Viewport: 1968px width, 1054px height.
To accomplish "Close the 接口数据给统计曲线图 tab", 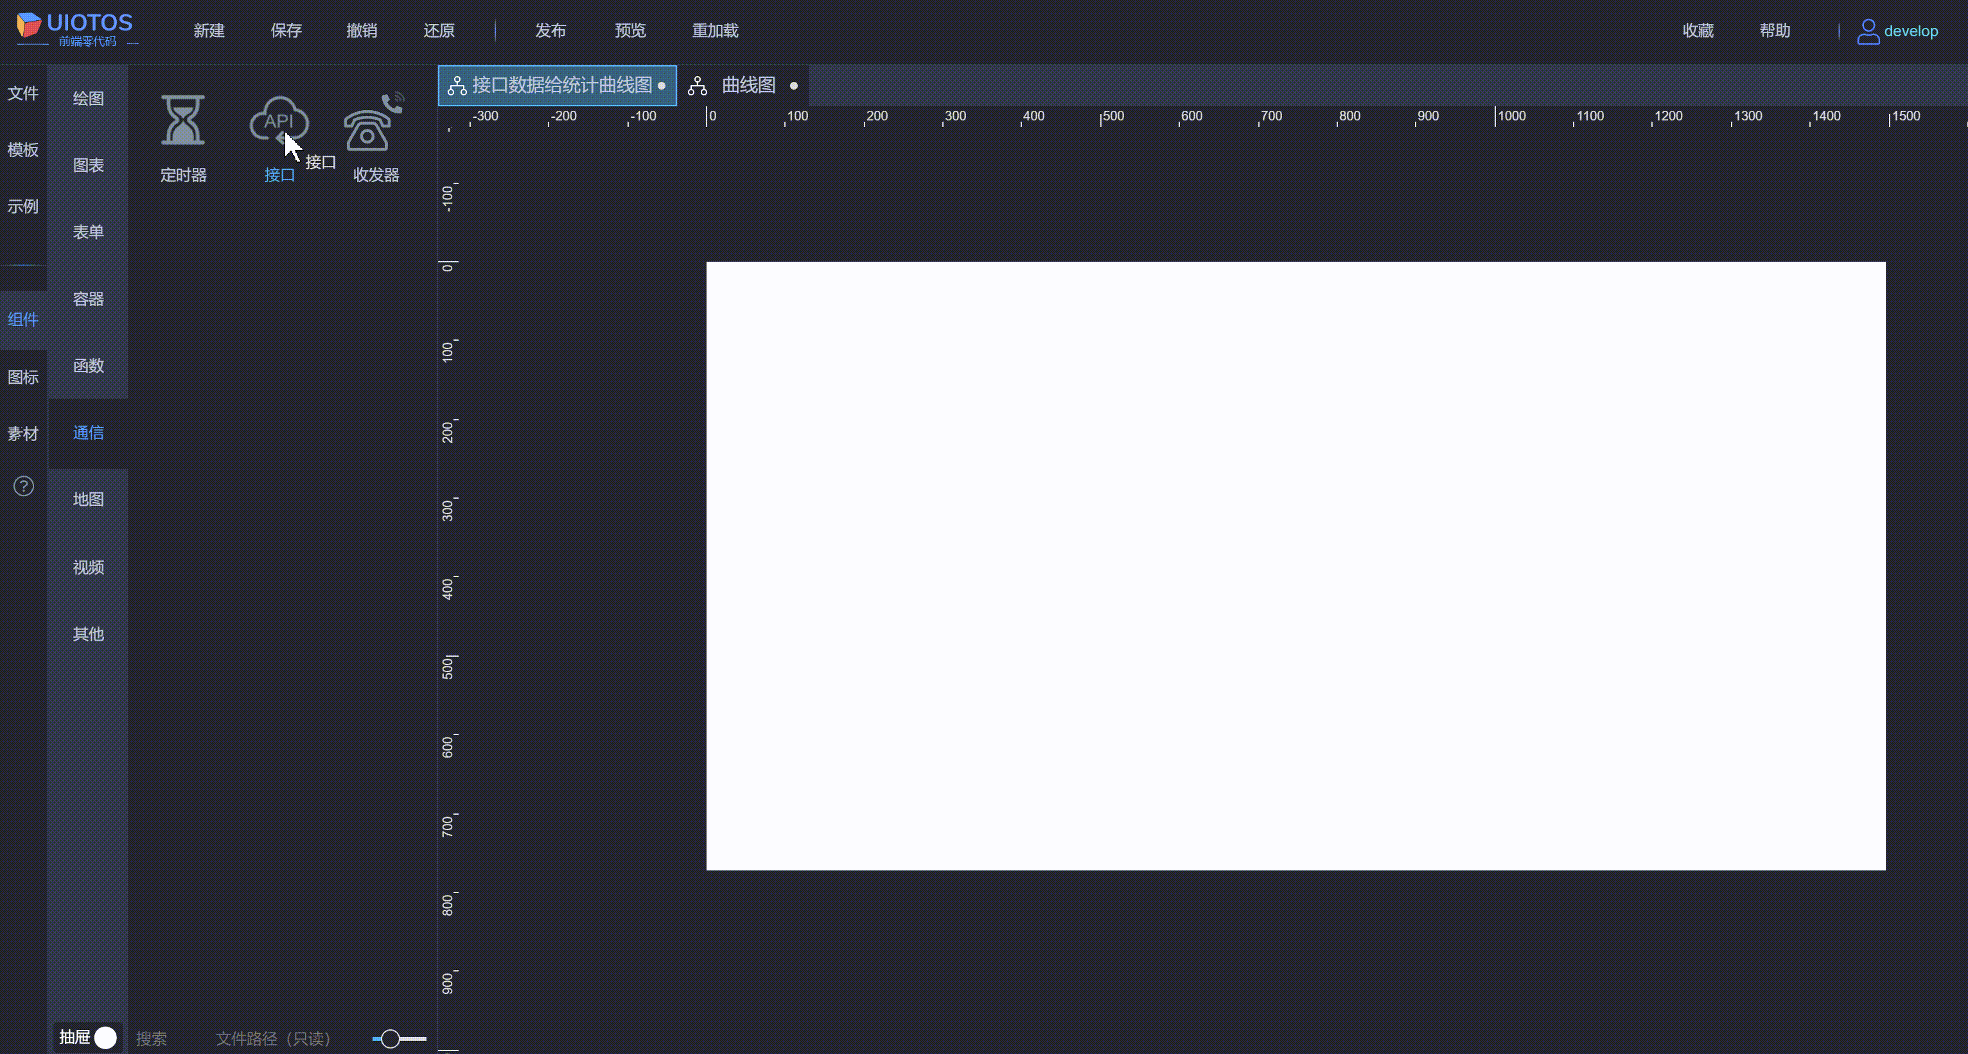I will pos(662,86).
